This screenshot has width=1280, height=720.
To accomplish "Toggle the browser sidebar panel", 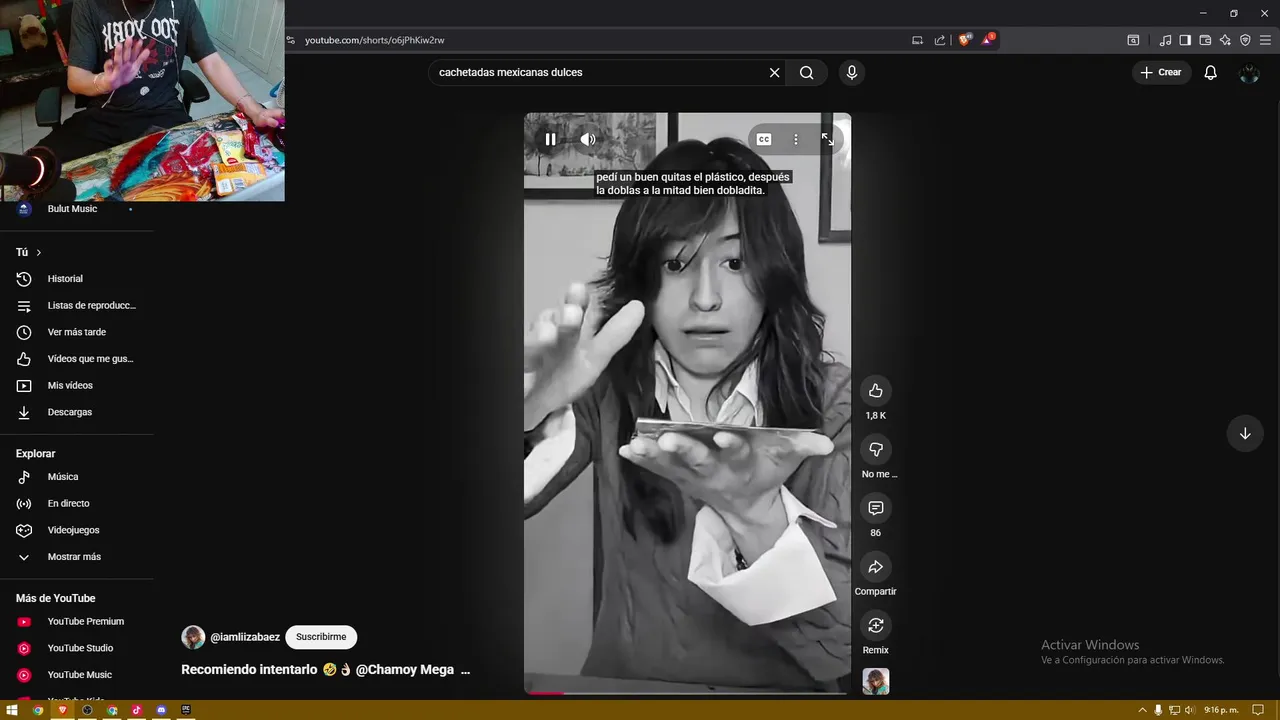I will pyautogui.click(x=1185, y=40).
